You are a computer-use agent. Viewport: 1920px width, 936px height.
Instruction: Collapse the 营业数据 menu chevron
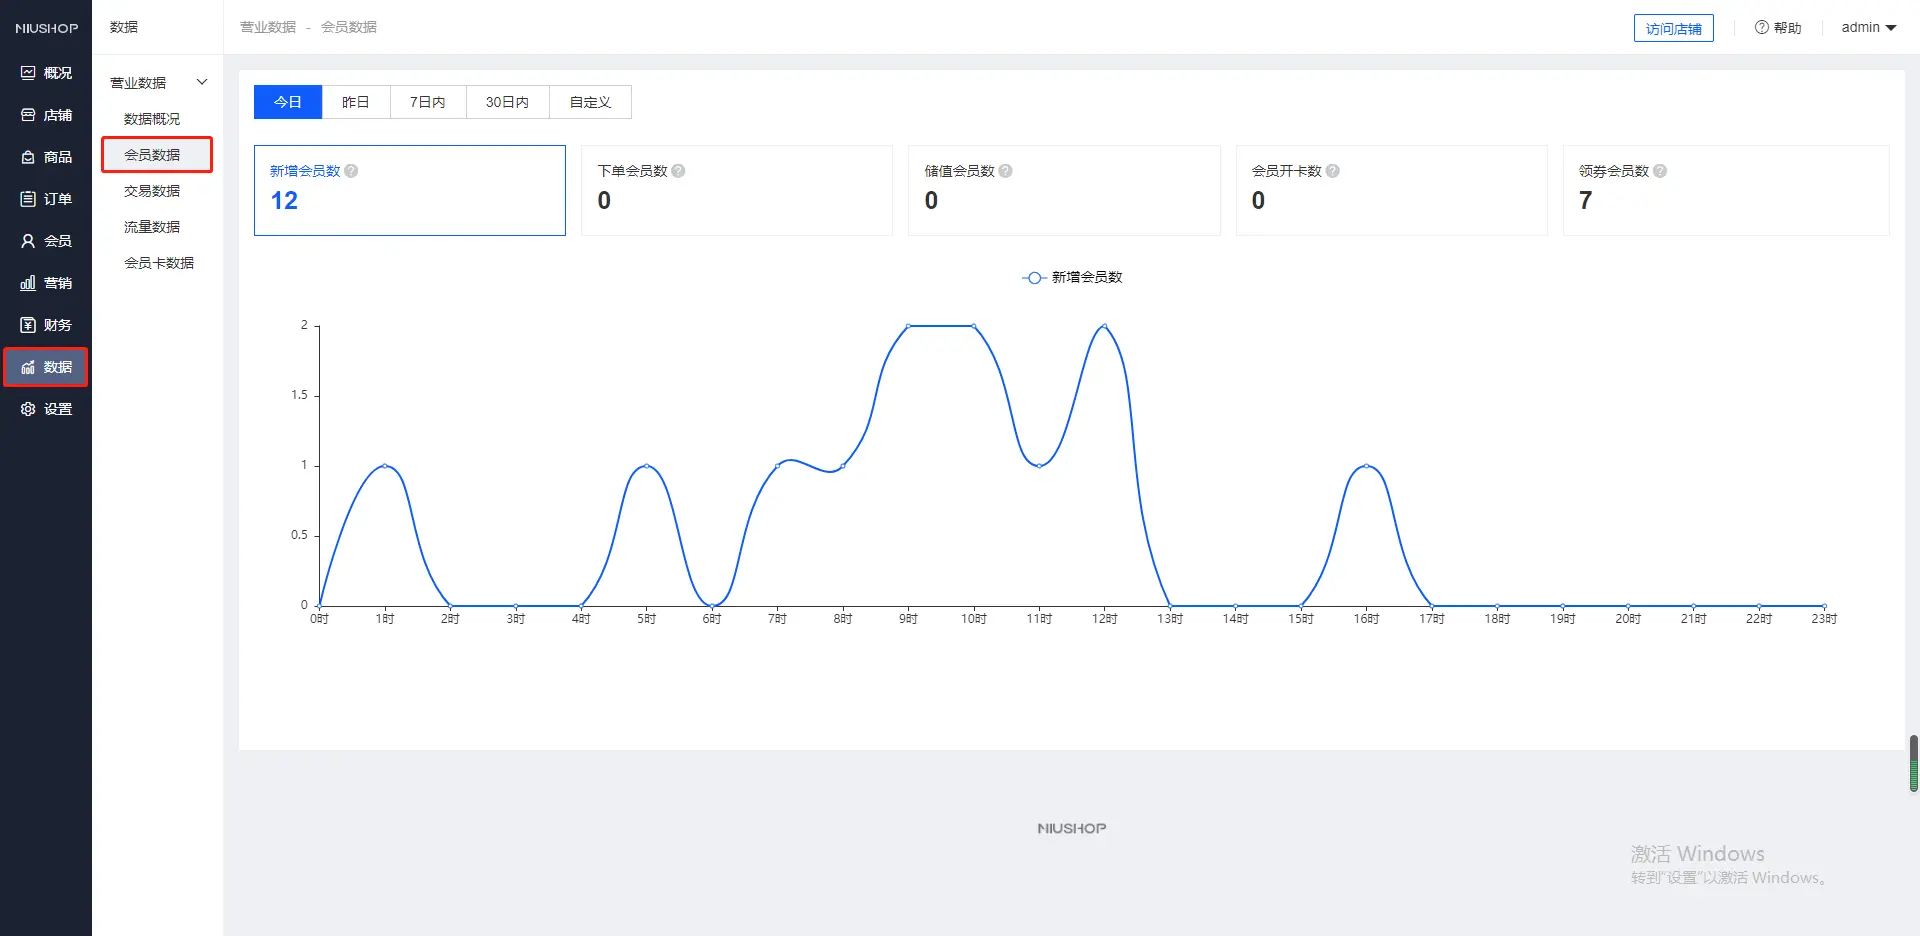(x=202, y=82)
